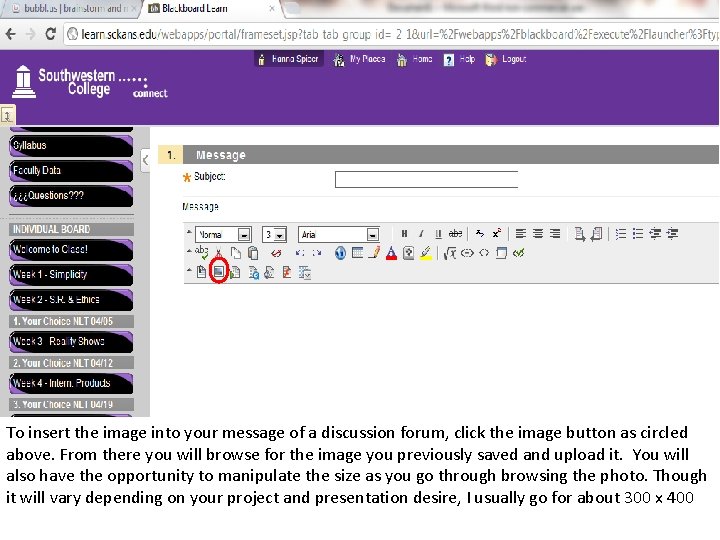Open the ¿¿¿Questions??? menu item
720x540 pixels.
coord(71,196)
